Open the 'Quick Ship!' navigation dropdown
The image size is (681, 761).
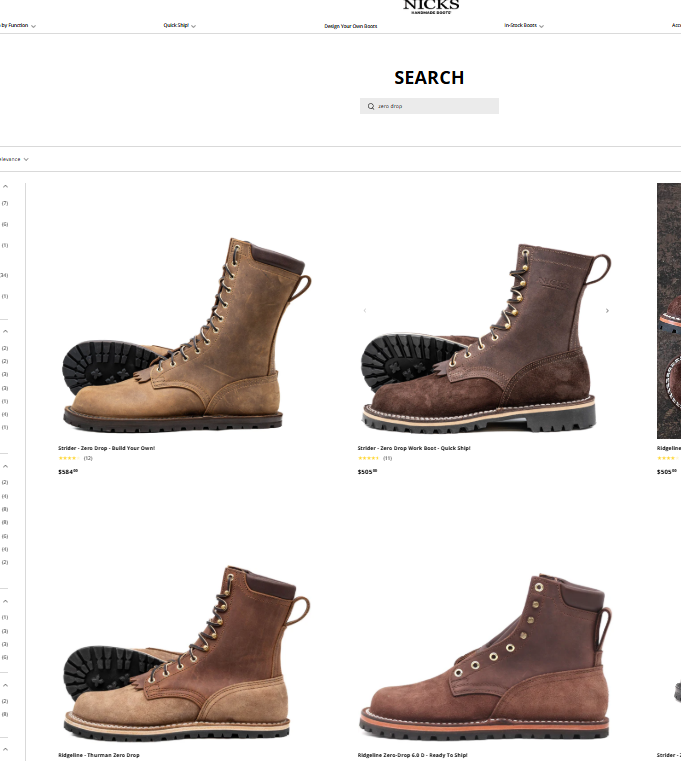(x=180, y=25)
